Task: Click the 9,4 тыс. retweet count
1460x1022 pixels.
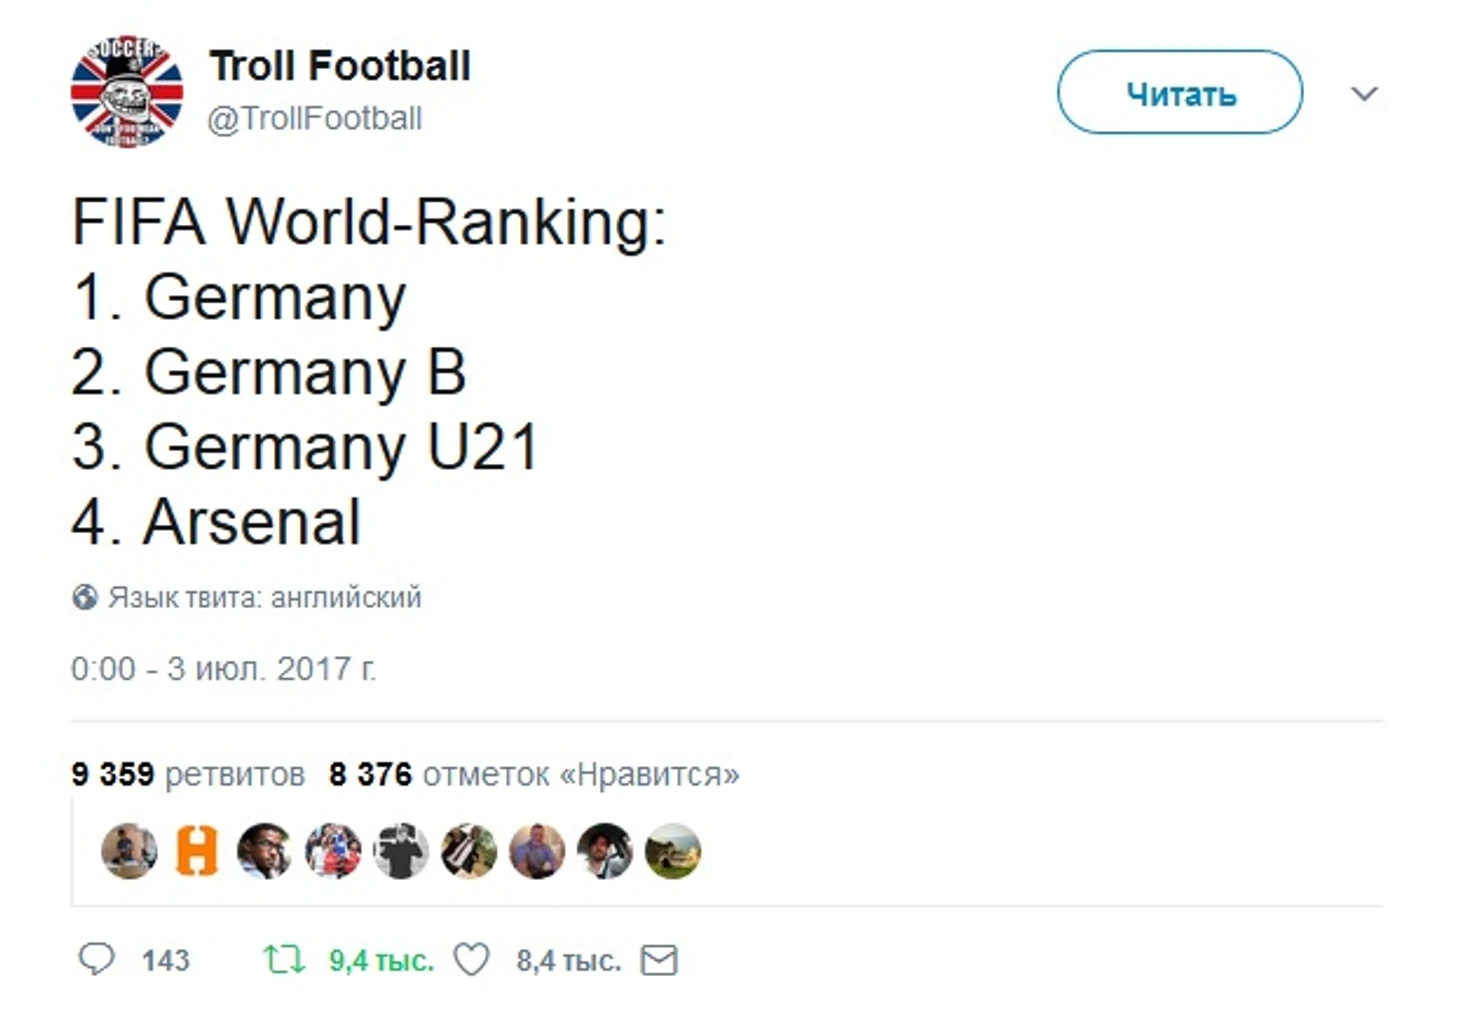Action: (381, 960)
